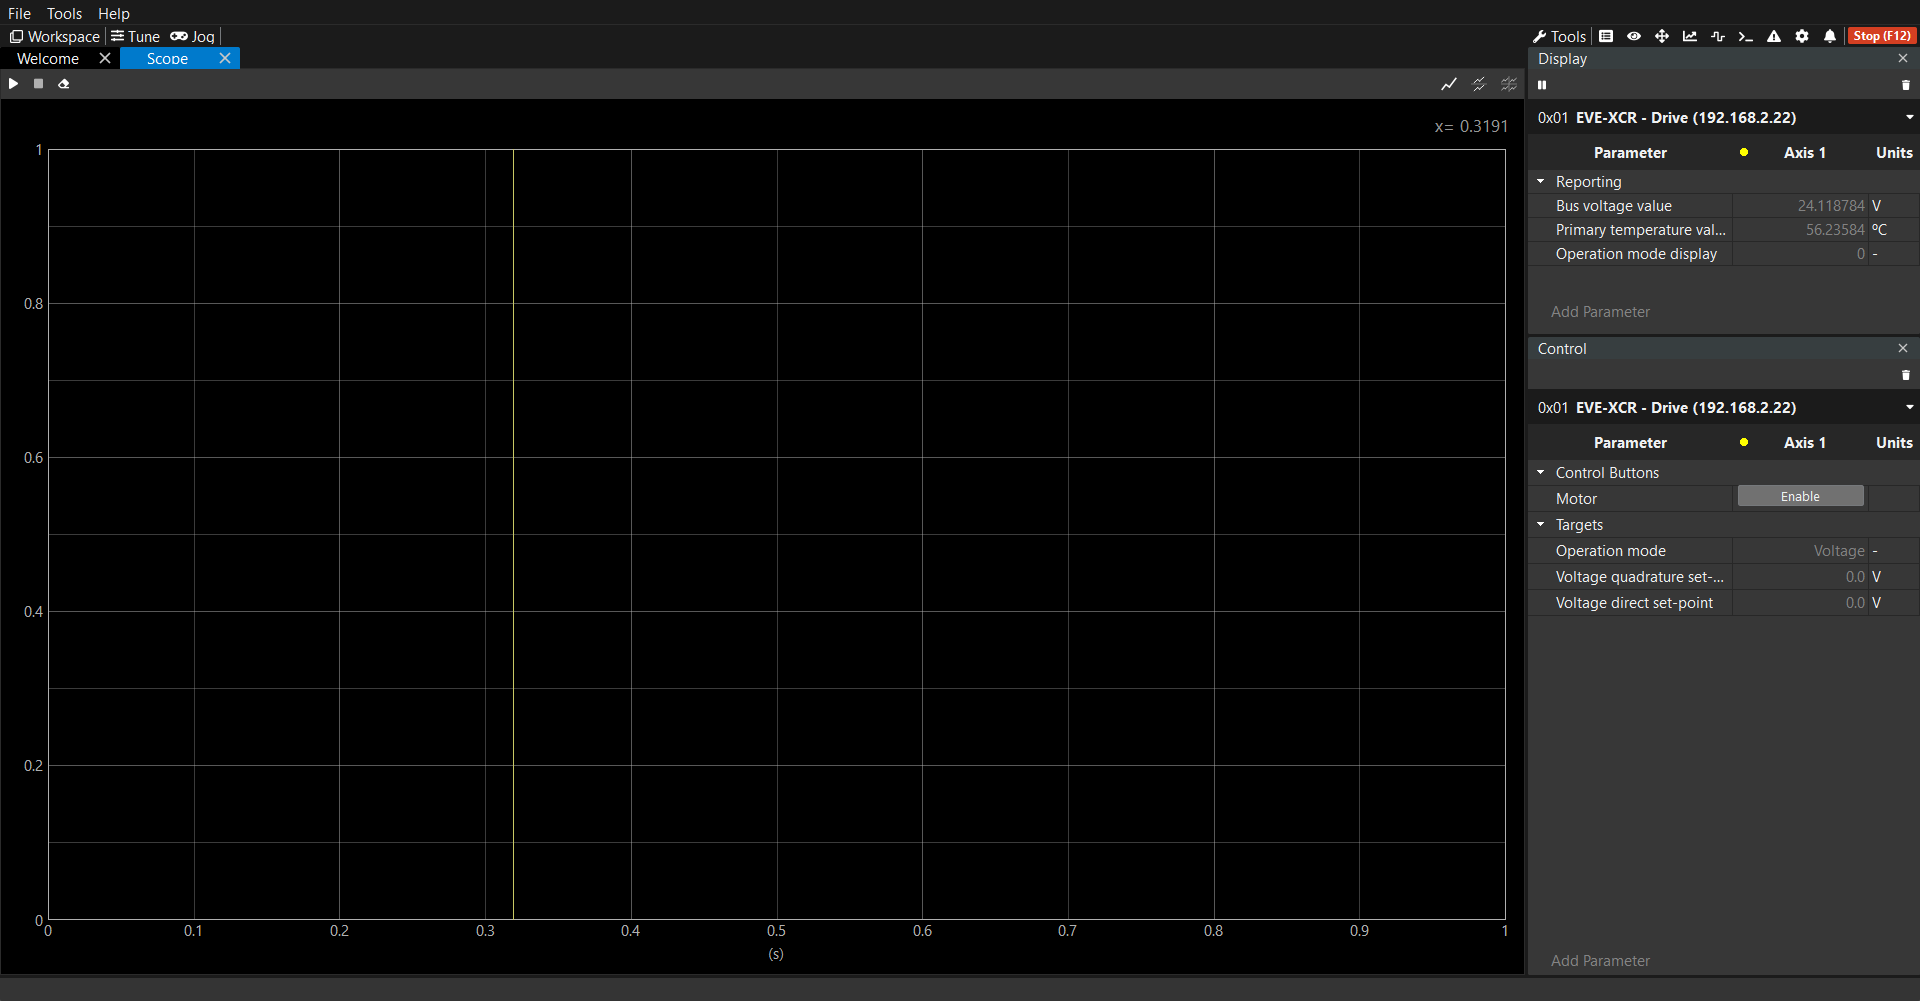Click the yellow Axis 1 indicator in Display panel

coord(1744,153)
